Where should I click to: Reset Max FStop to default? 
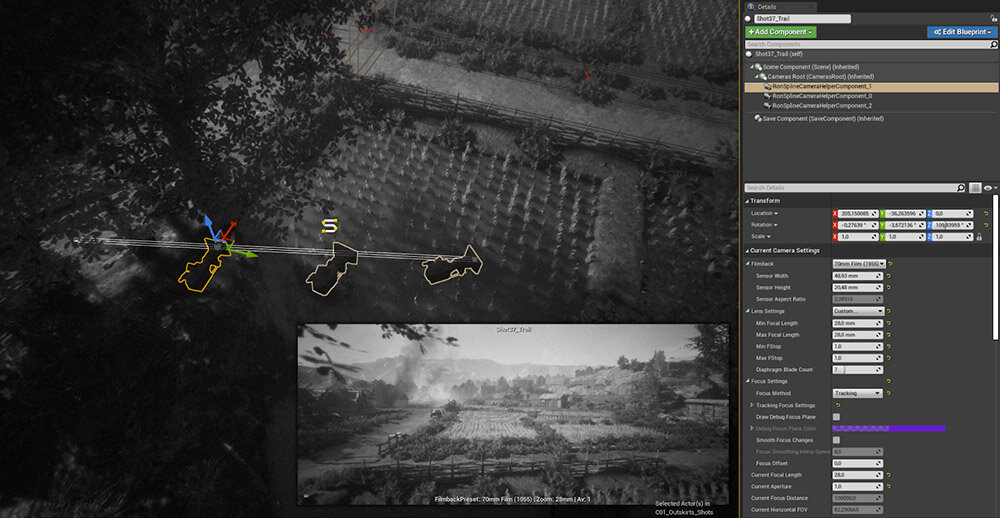tap(889, 358)
